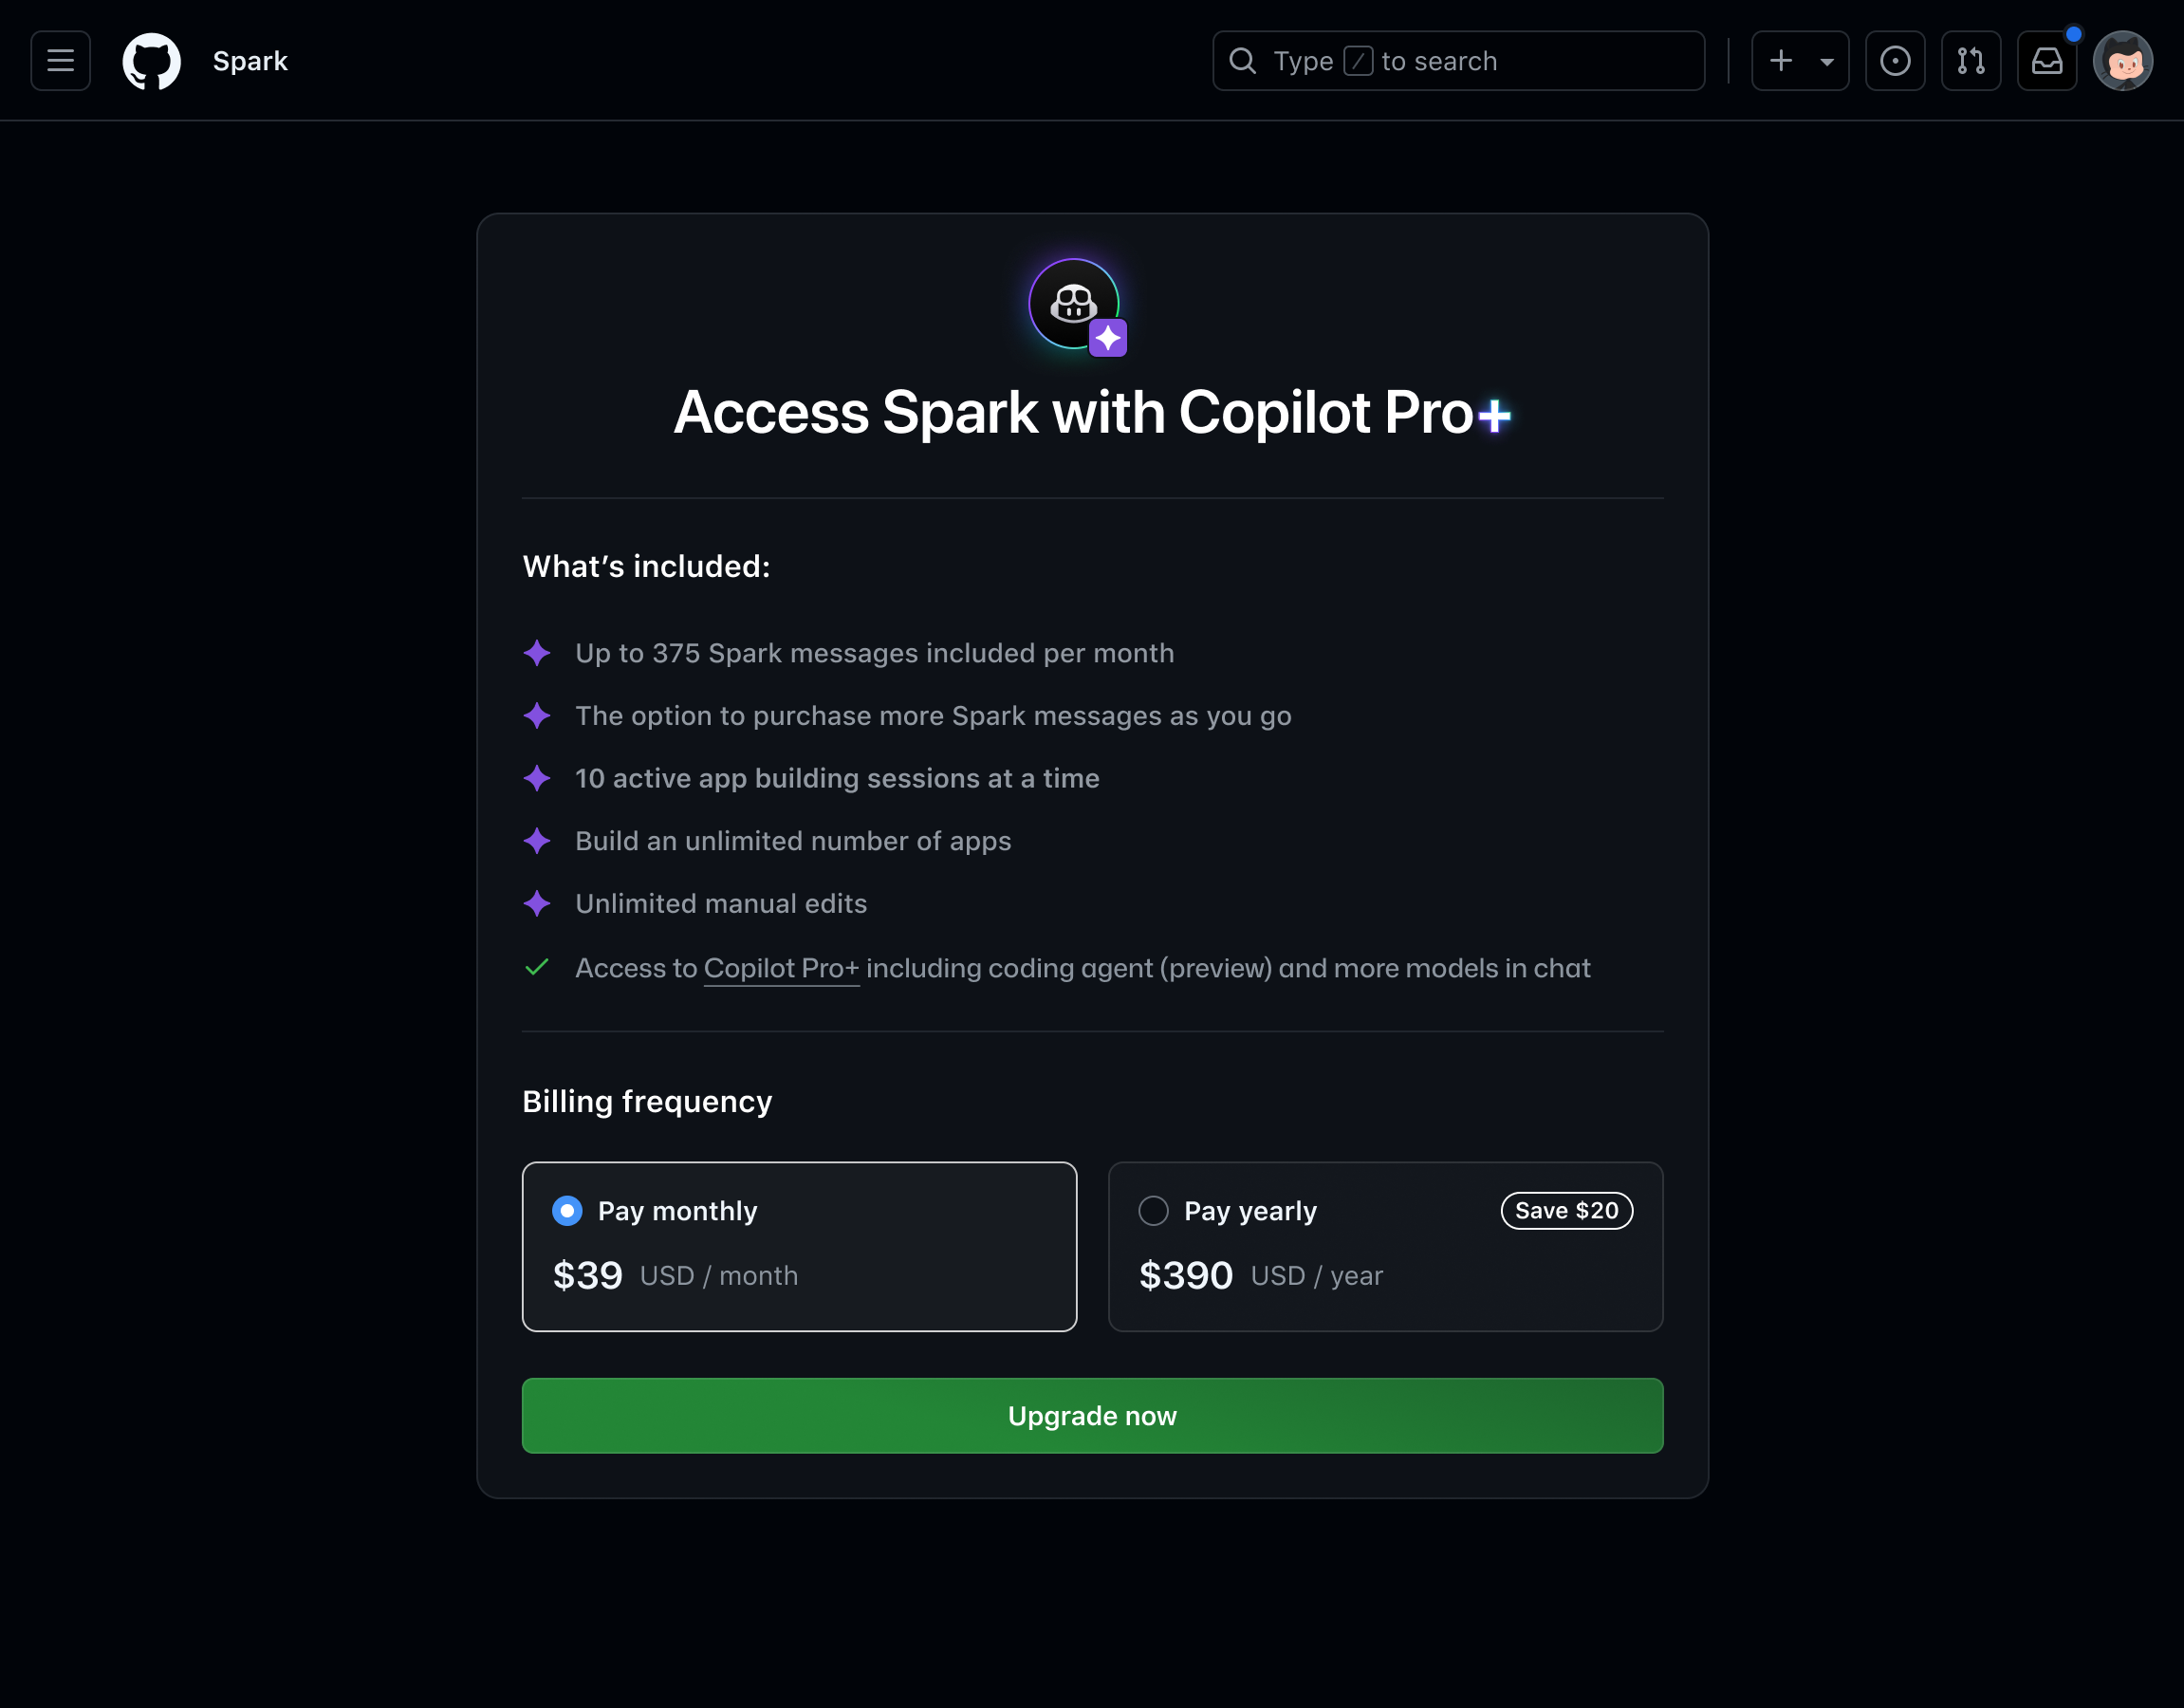The image size is (2184, 1708).
Task: Click the magnifier search icon
Action: [1242, 61]
